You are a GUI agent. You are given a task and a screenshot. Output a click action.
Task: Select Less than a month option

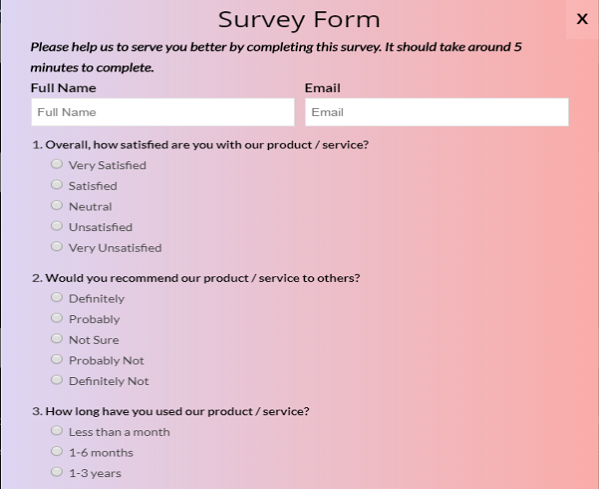(x=57, y=431)
